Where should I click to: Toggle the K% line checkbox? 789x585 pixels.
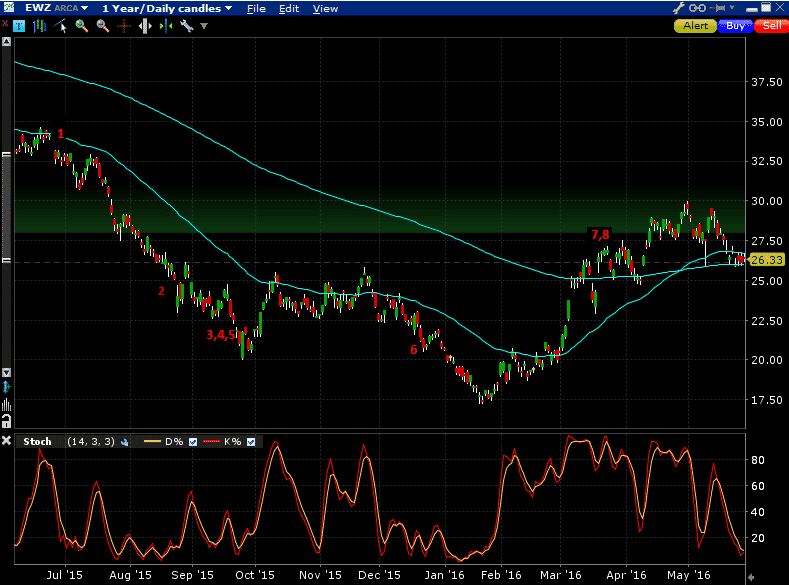click(x=251, y=442)
